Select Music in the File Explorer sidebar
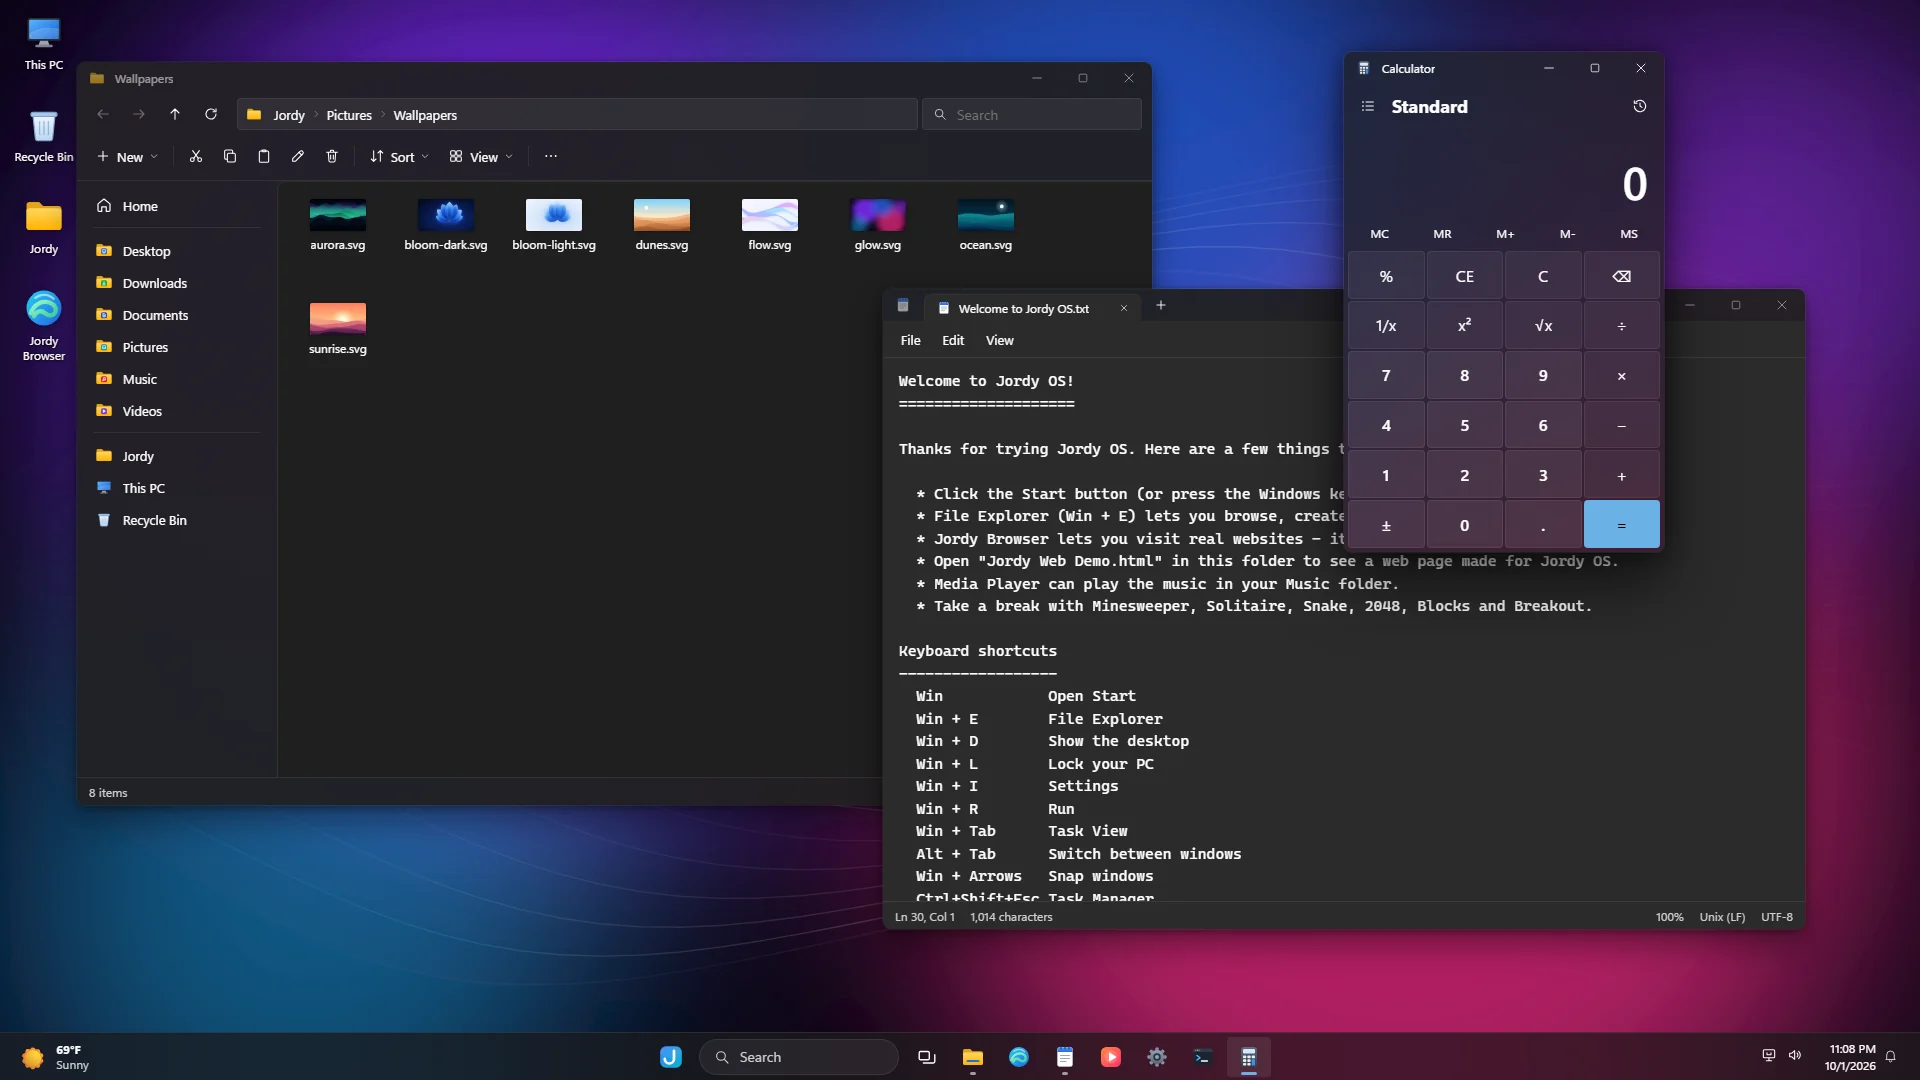The height and width of the screenshot is (1080, 1920). (178, 379)
